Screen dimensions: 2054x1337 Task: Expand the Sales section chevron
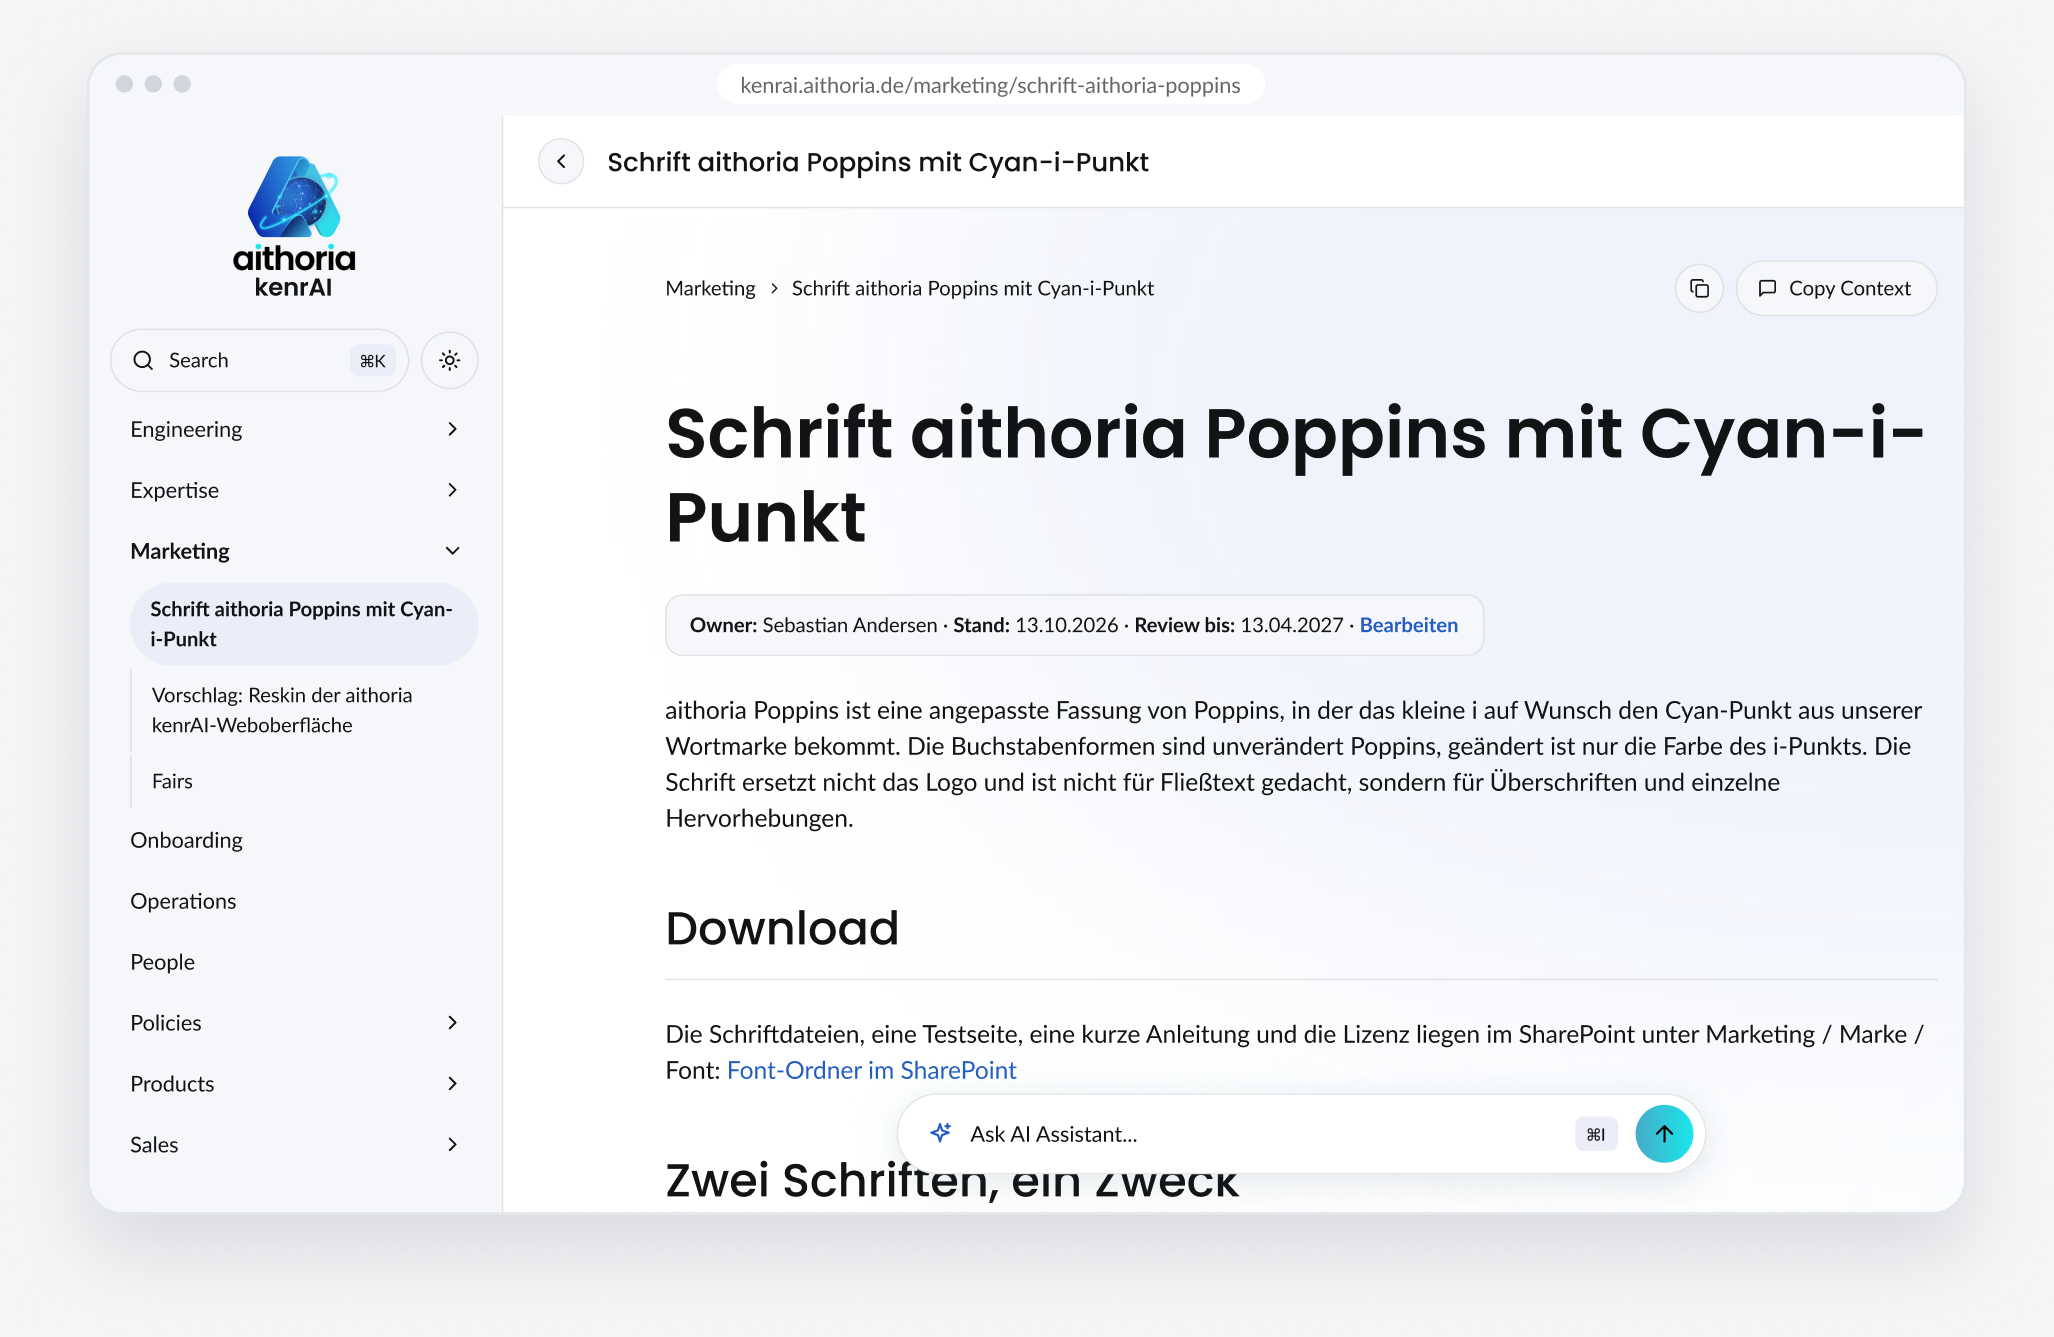pyautogui.click(x=452, y=1144)
